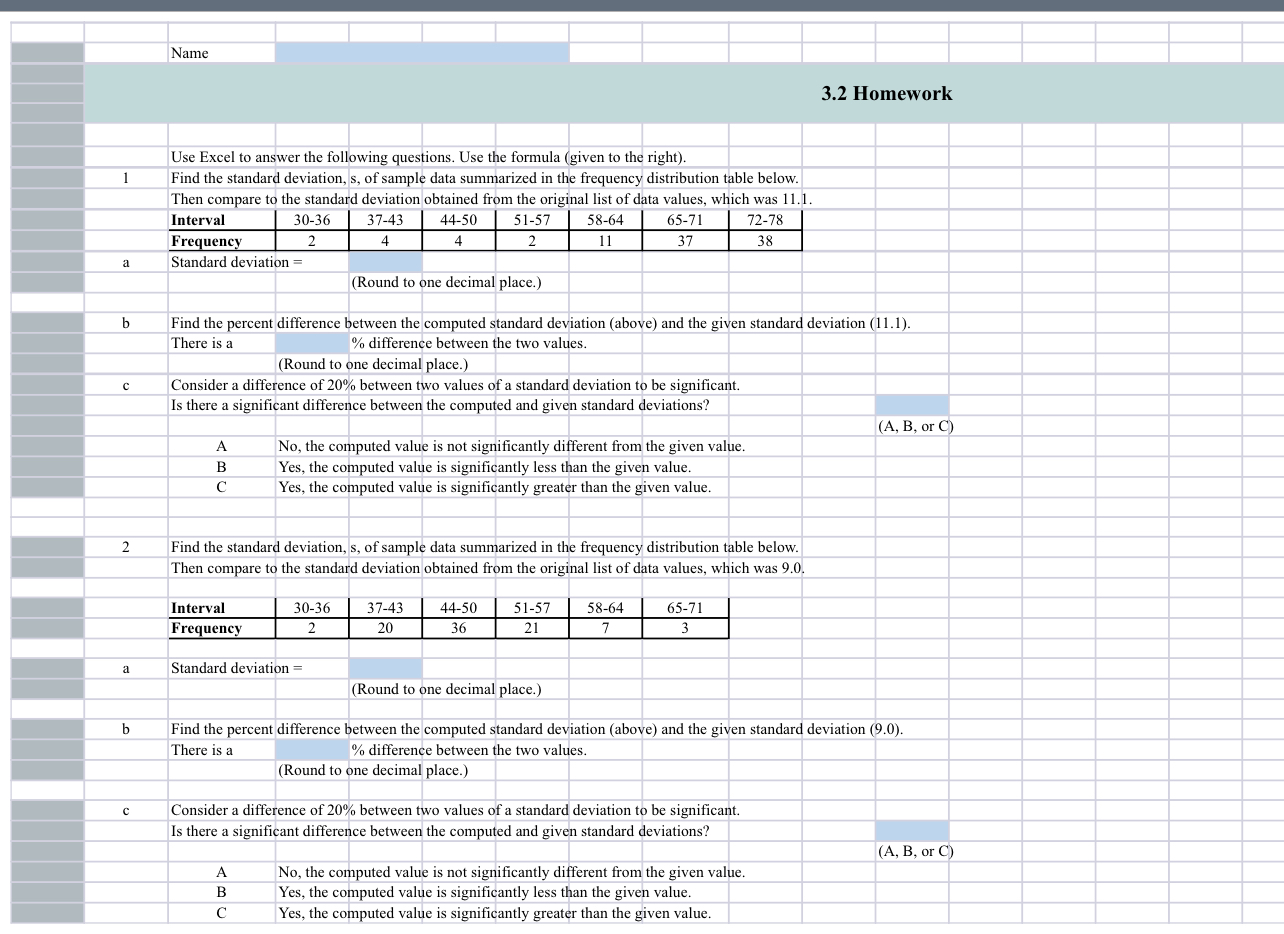Viewport: 1284px width, 934px height.
Task: Select the frequency value 11 in question 1
Action: coord(605,241)
